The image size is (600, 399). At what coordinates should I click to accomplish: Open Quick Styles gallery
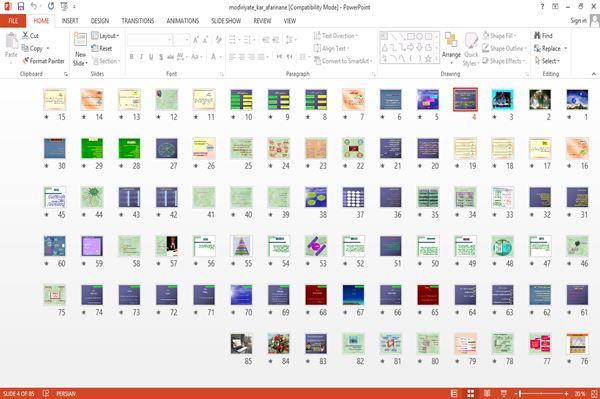[471, 49]
